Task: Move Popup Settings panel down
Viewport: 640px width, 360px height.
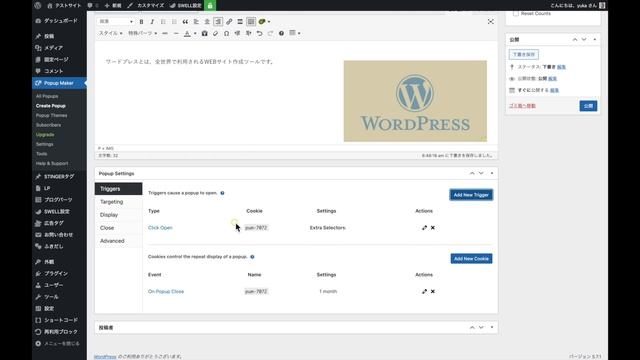Action: pos(481,173)
